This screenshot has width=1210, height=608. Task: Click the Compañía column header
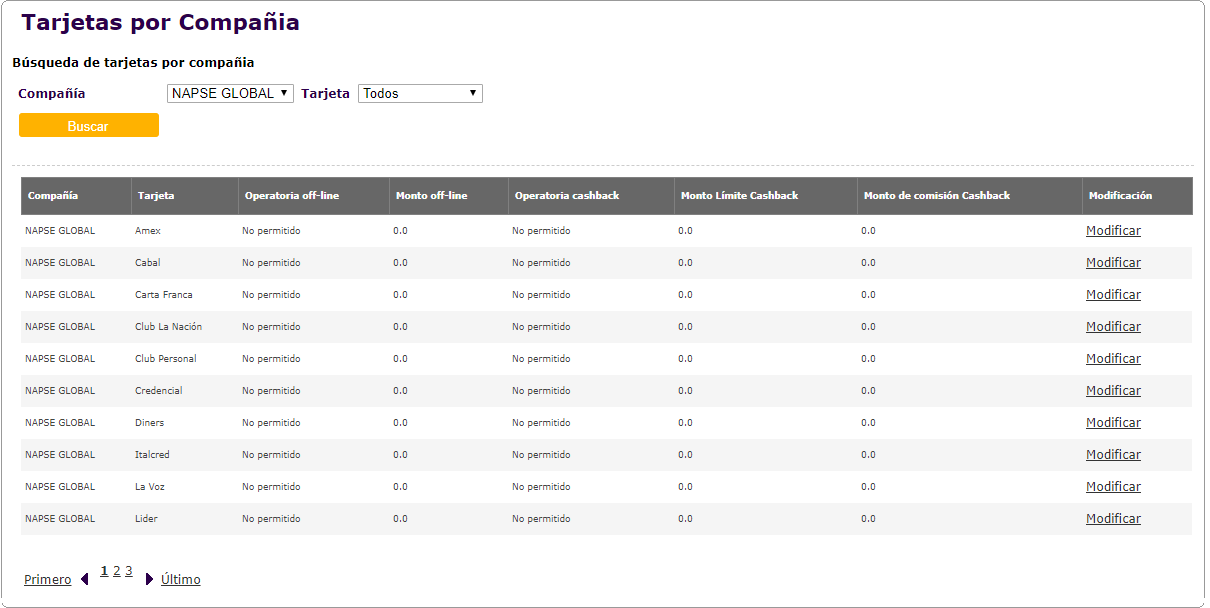tap(53, 196)
